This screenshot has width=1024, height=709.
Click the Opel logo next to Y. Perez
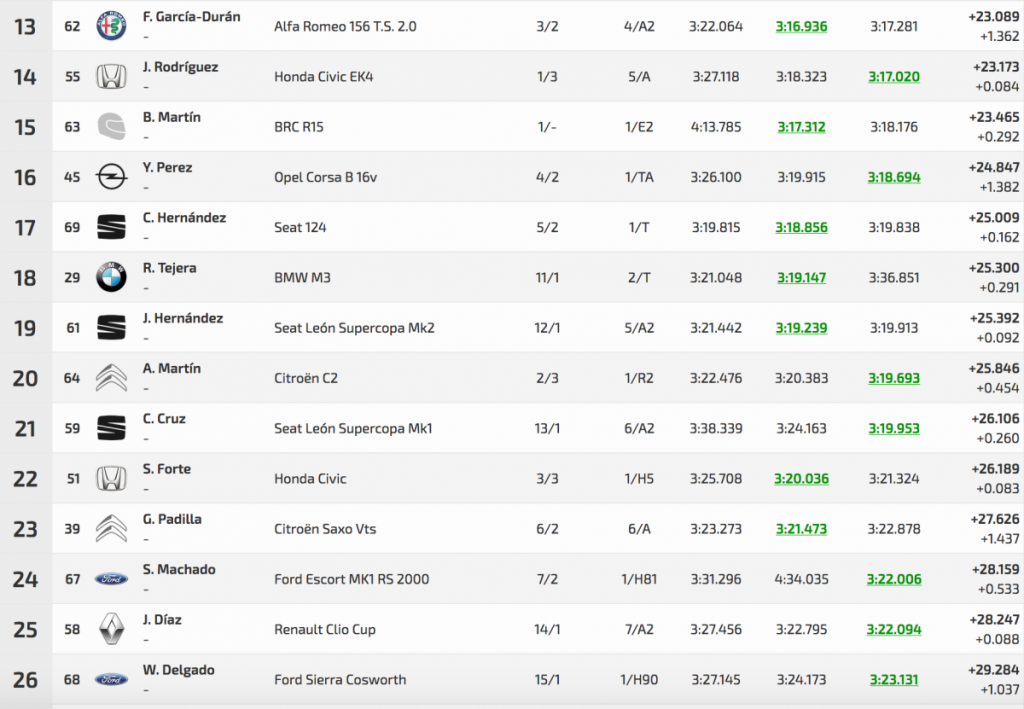tap(111, 177)
